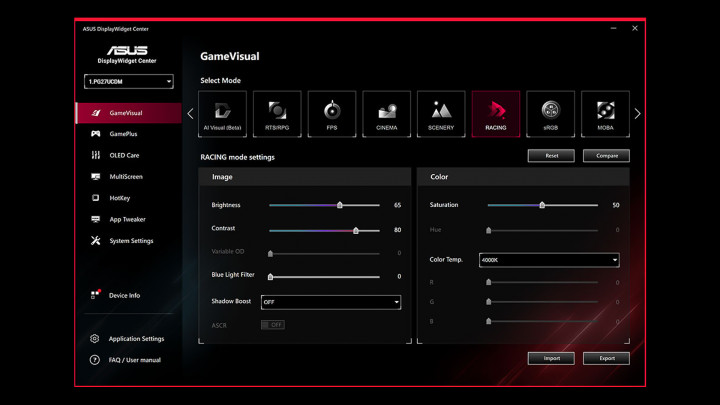Switch to App Tweaker section

[129, 219]
